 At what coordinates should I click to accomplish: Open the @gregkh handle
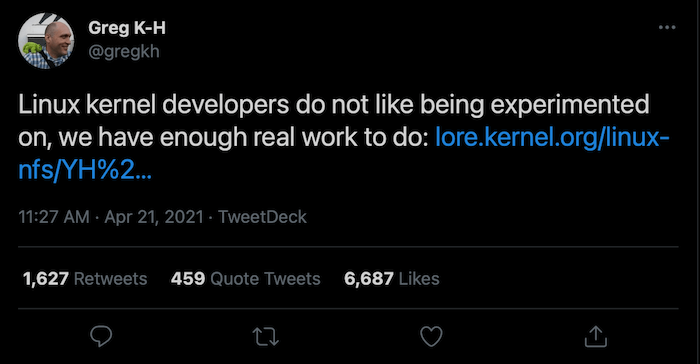pos(124,52)
